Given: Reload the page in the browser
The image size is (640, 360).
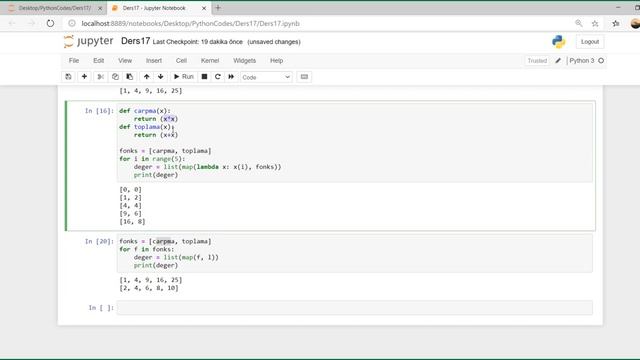Looking at the screenshot, I should 50,23.
